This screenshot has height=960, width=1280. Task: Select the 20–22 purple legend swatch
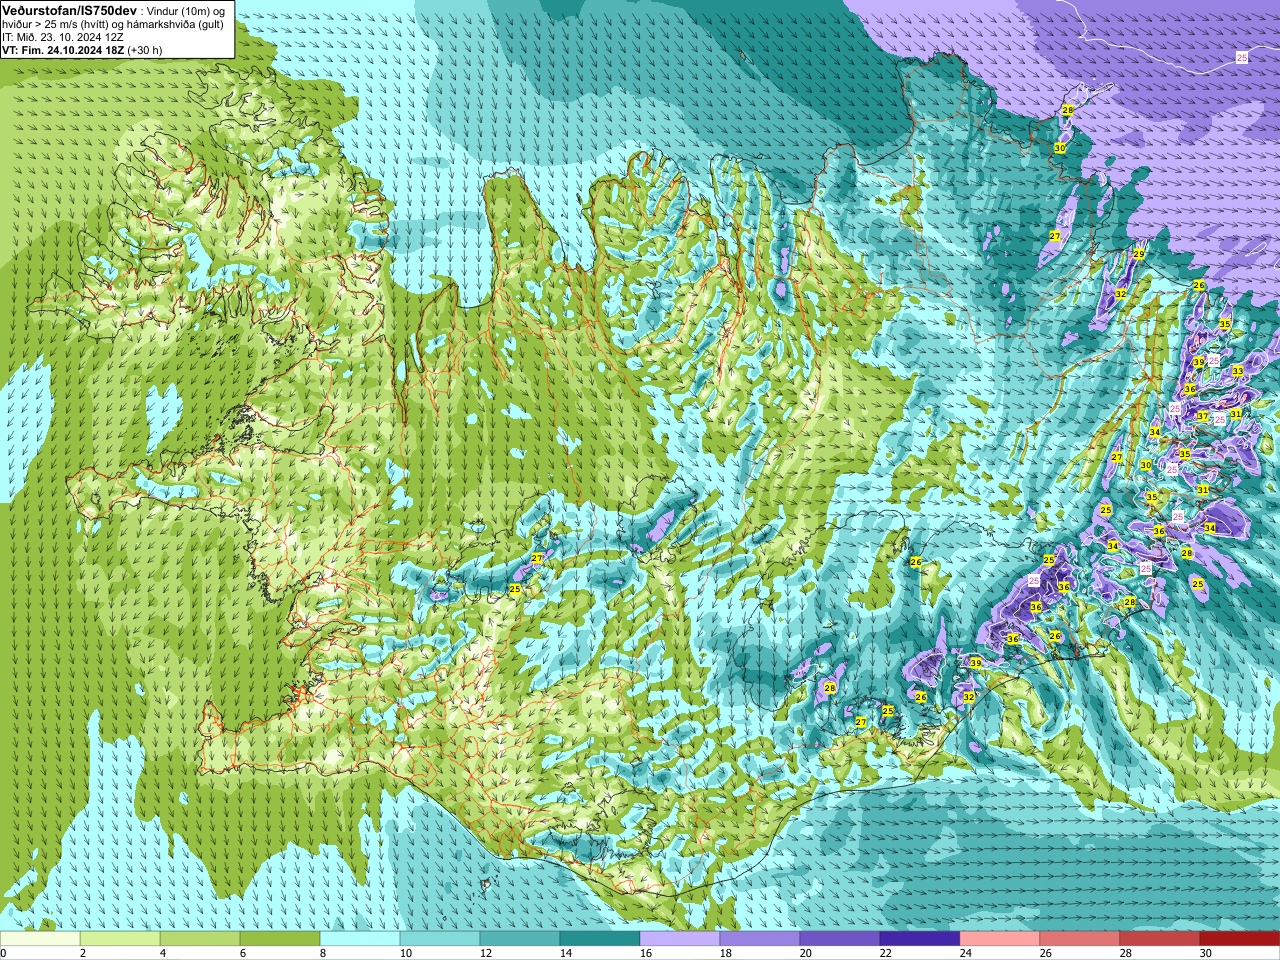[840, 939]
